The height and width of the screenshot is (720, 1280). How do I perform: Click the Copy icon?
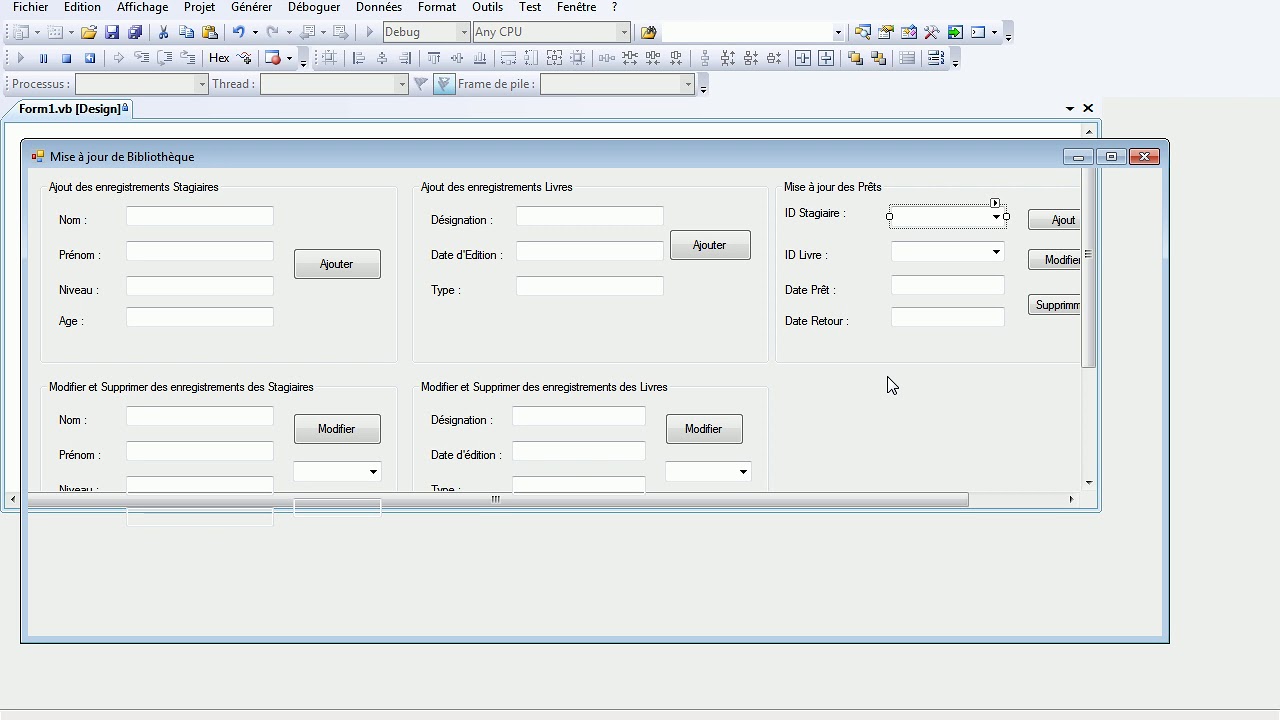[x=186, y=32]
